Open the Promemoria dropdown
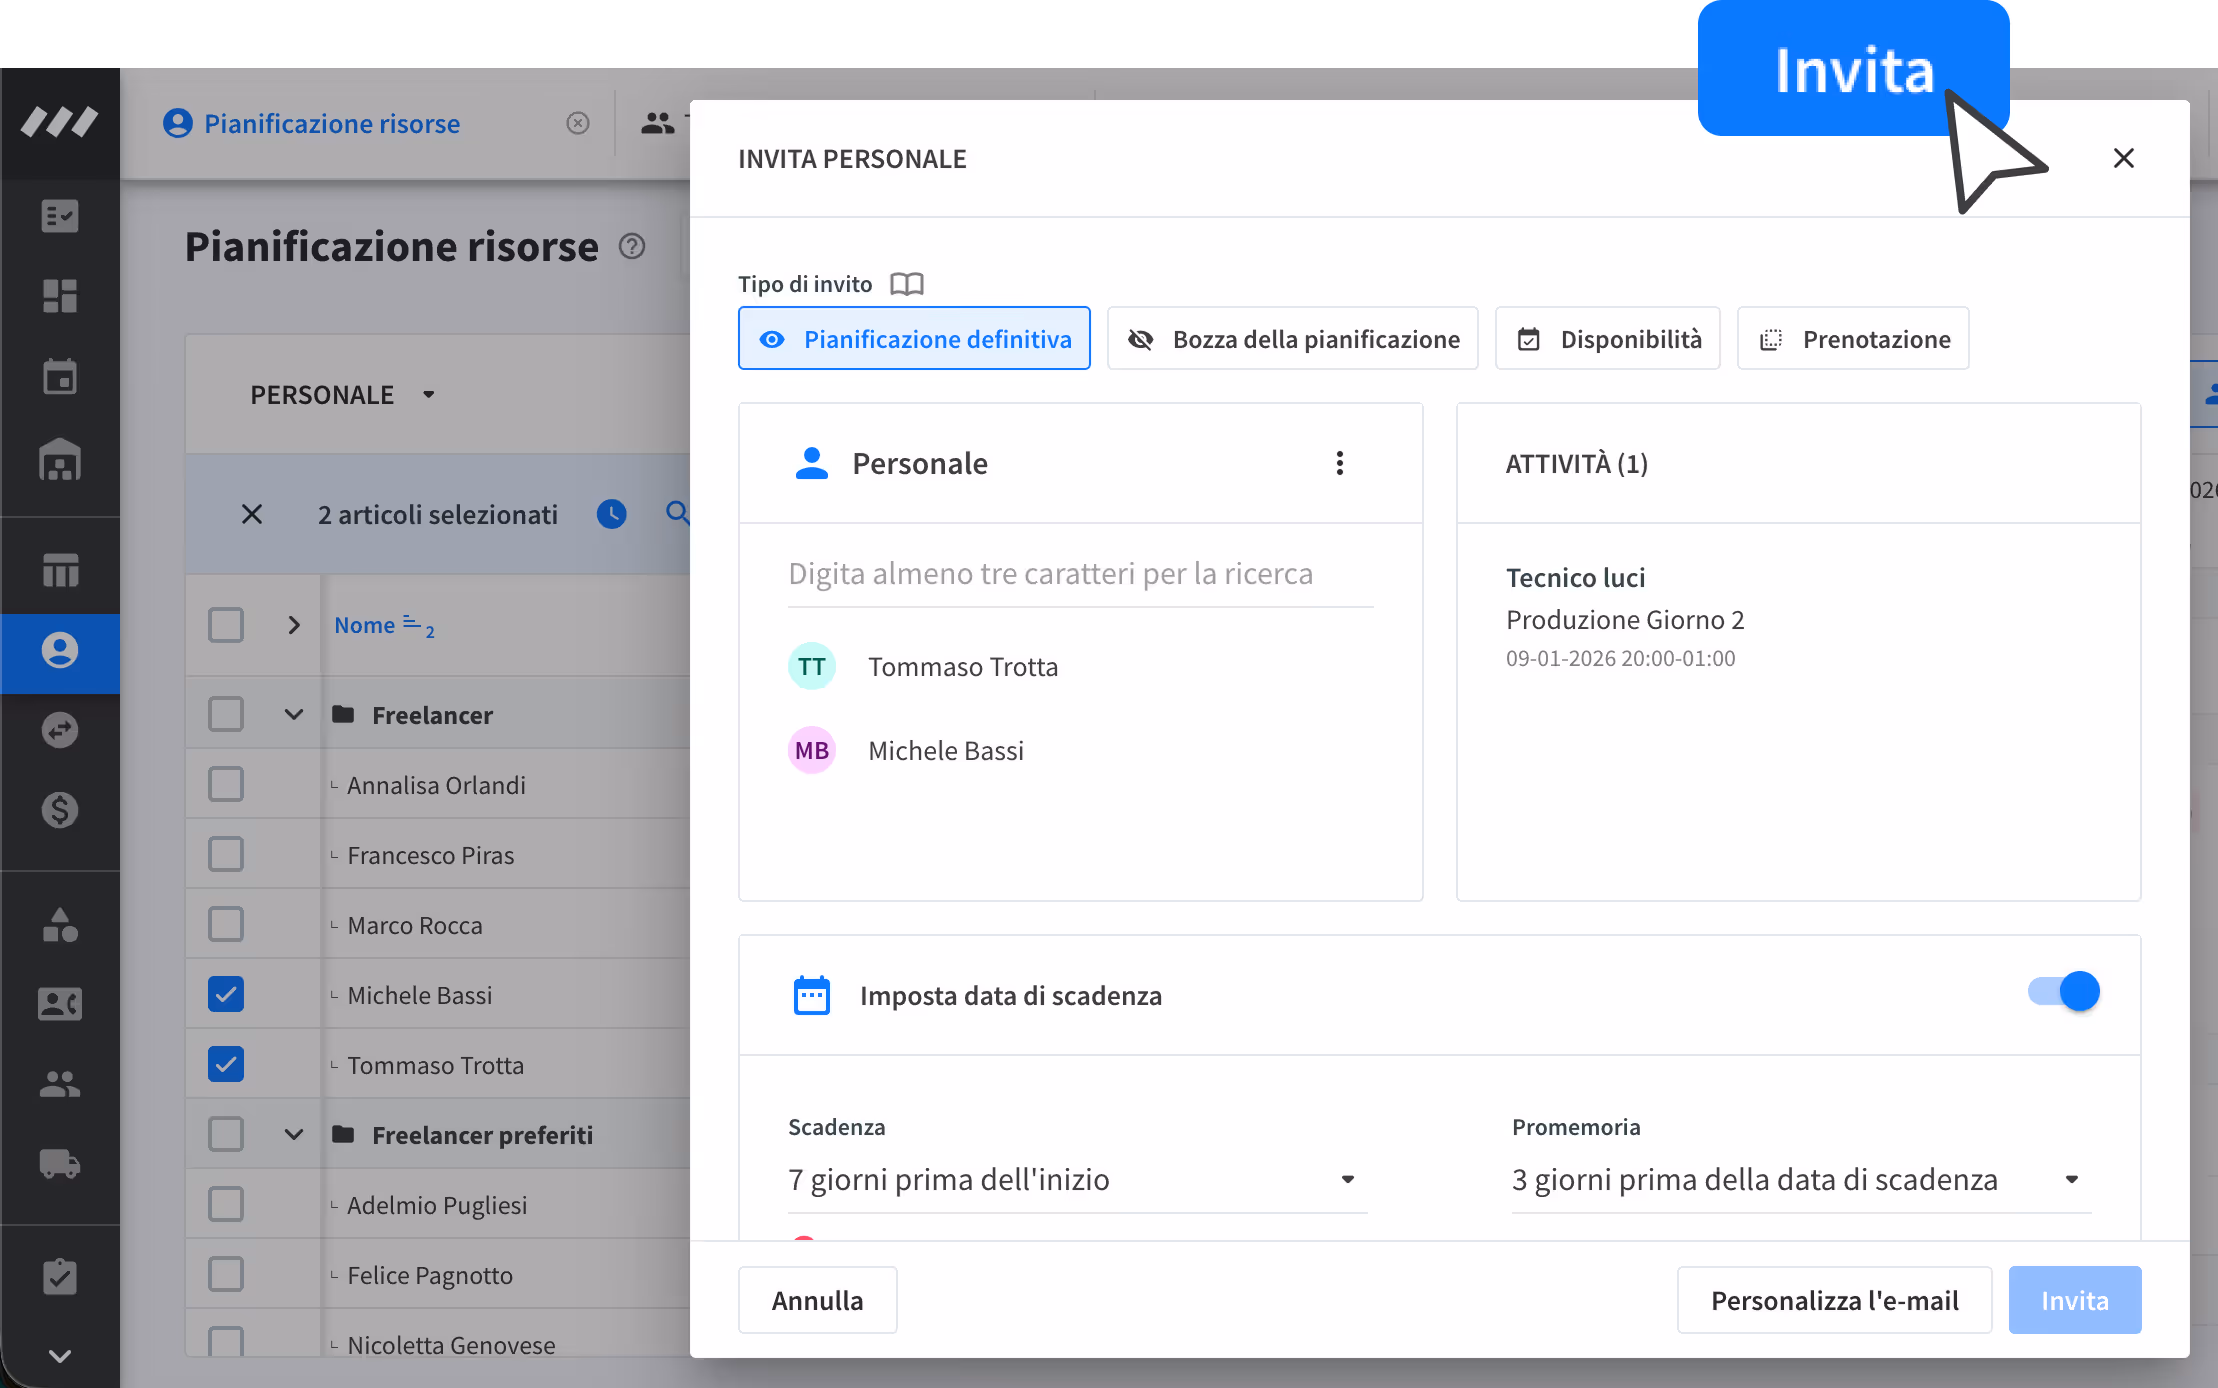Image resolution: width=2218 pixels, height=1388 pixels. click(x=1799, y=1180)
